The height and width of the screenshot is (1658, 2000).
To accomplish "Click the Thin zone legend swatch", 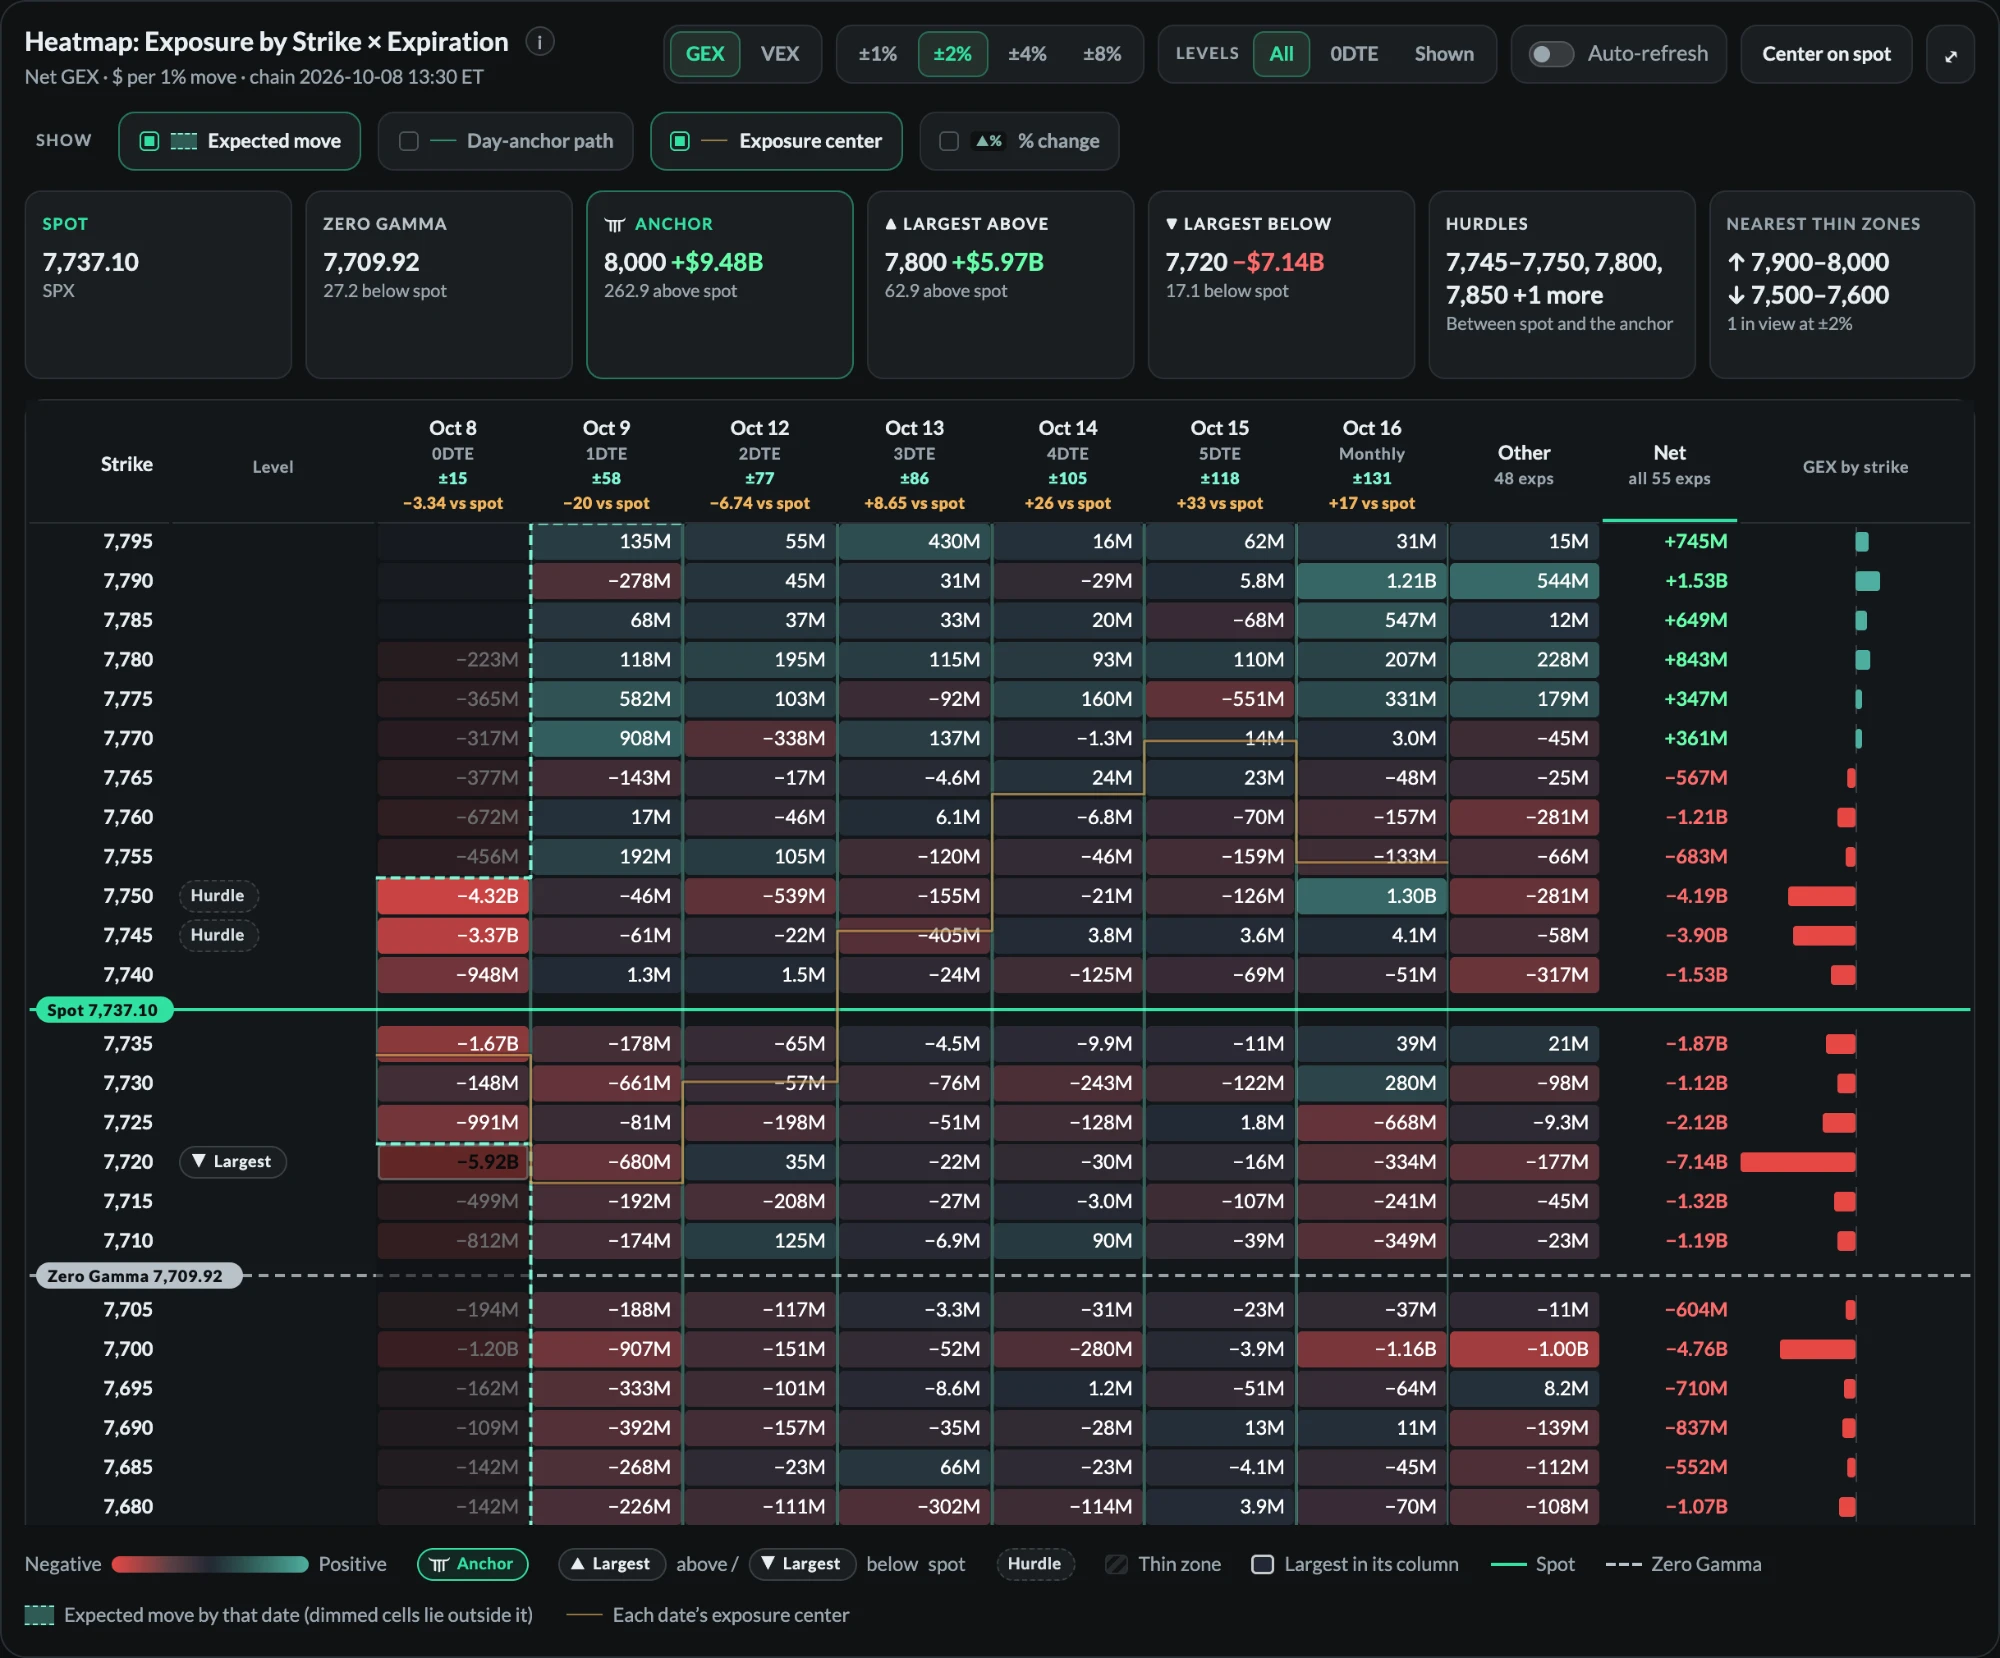I will tap(1116, 1564).
